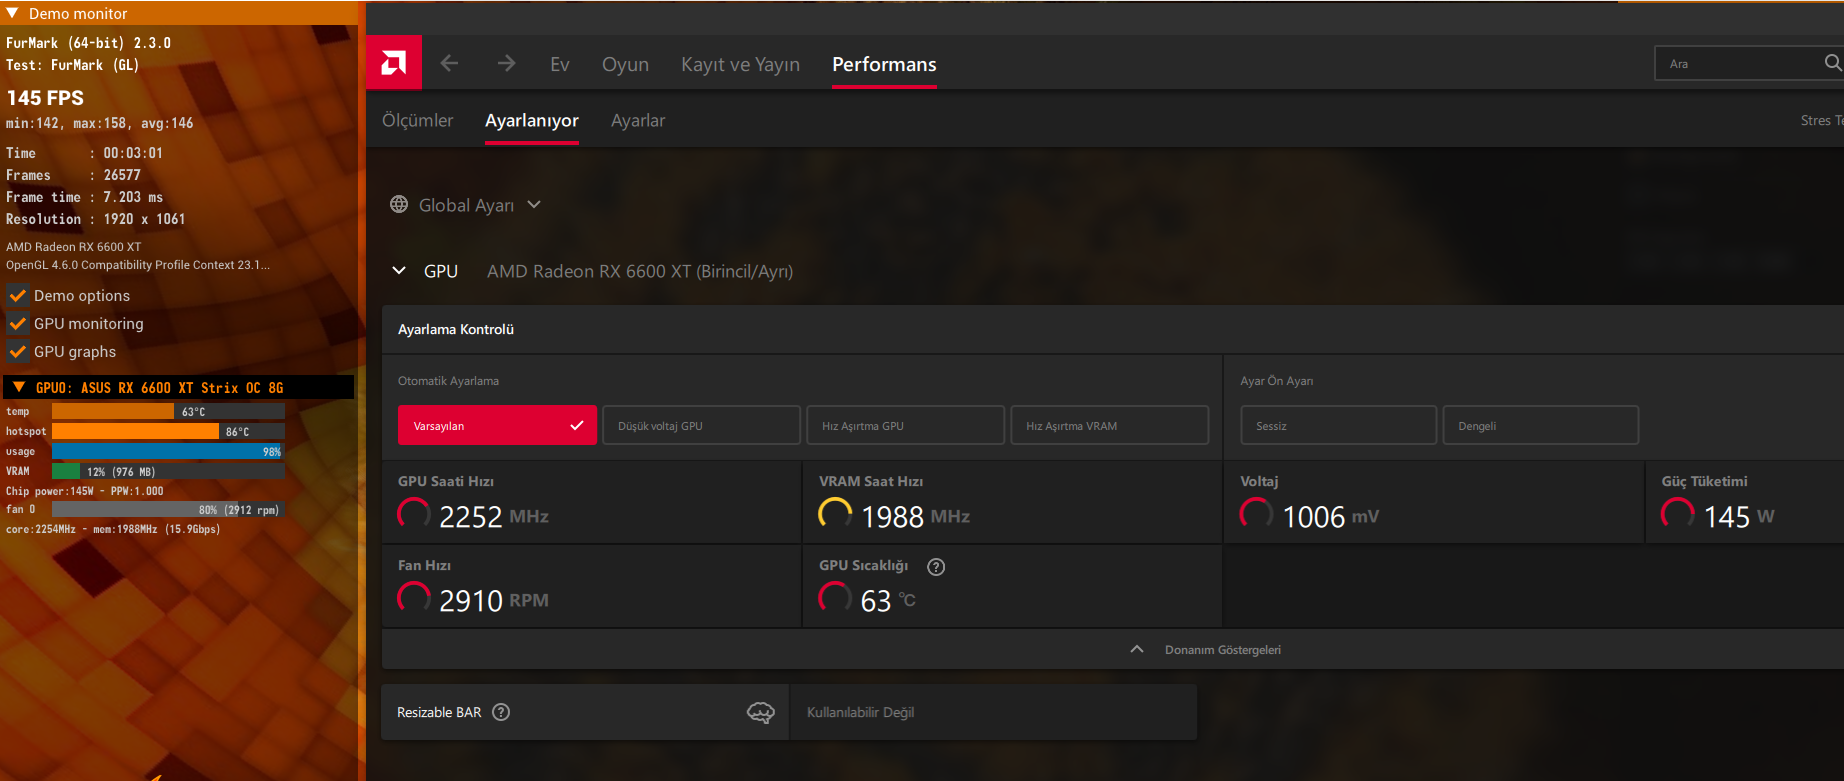Click the Stres Testi link
Viewport: 1844px width, 781px height.
coord(1822,120)
